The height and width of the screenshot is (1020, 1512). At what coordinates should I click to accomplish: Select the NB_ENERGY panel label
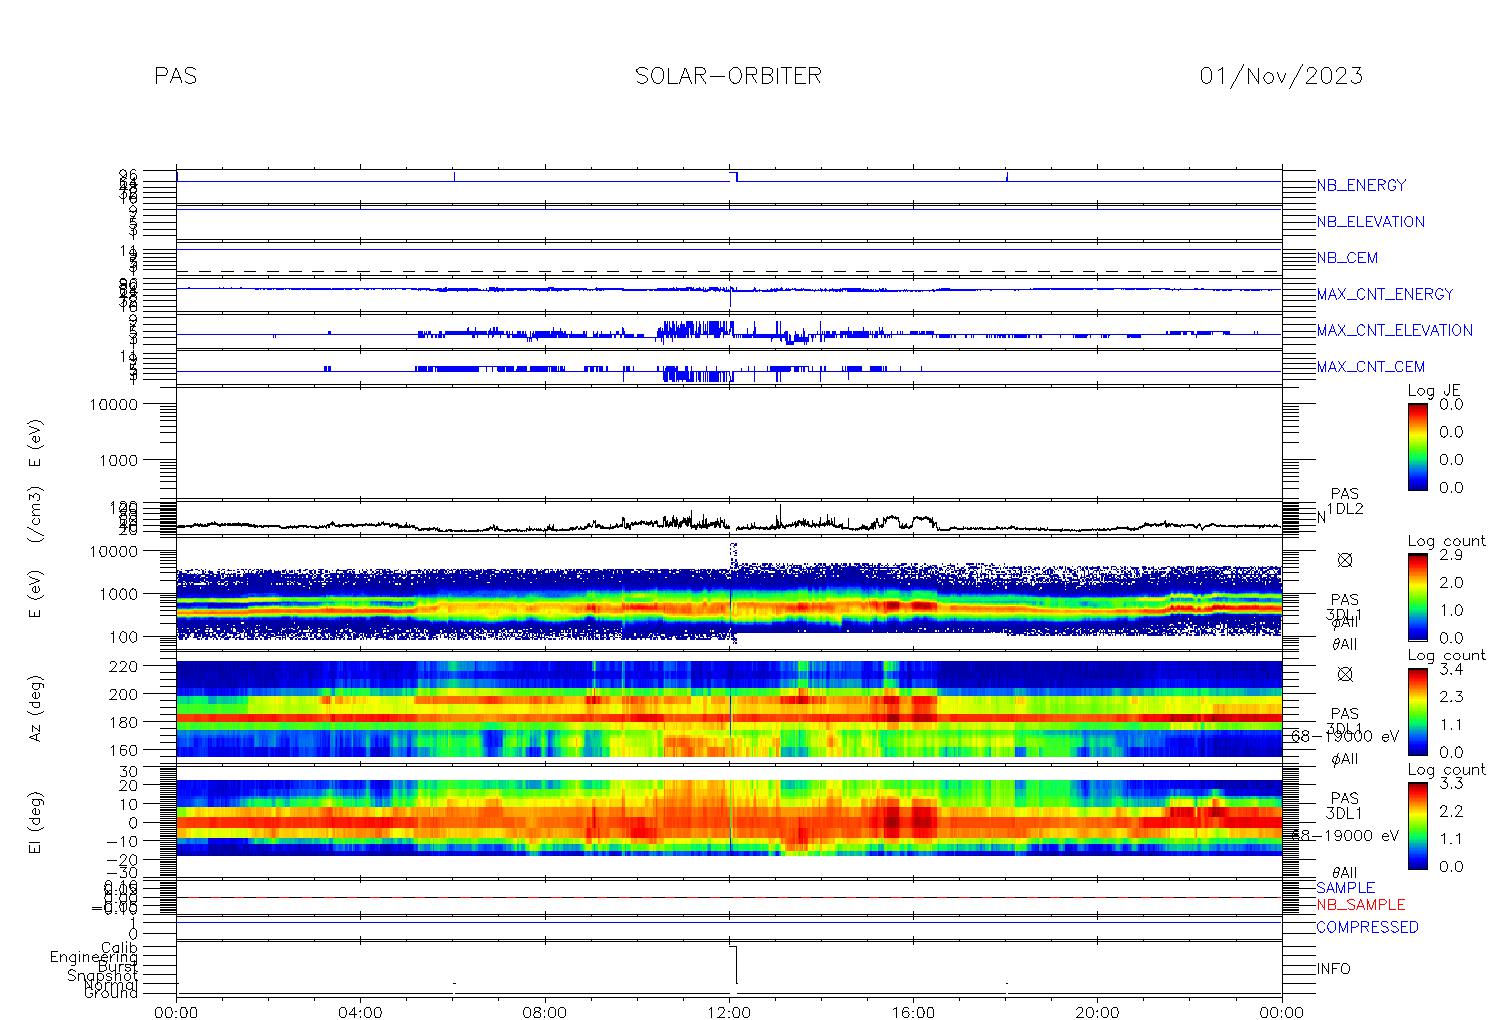[1361, 186]
